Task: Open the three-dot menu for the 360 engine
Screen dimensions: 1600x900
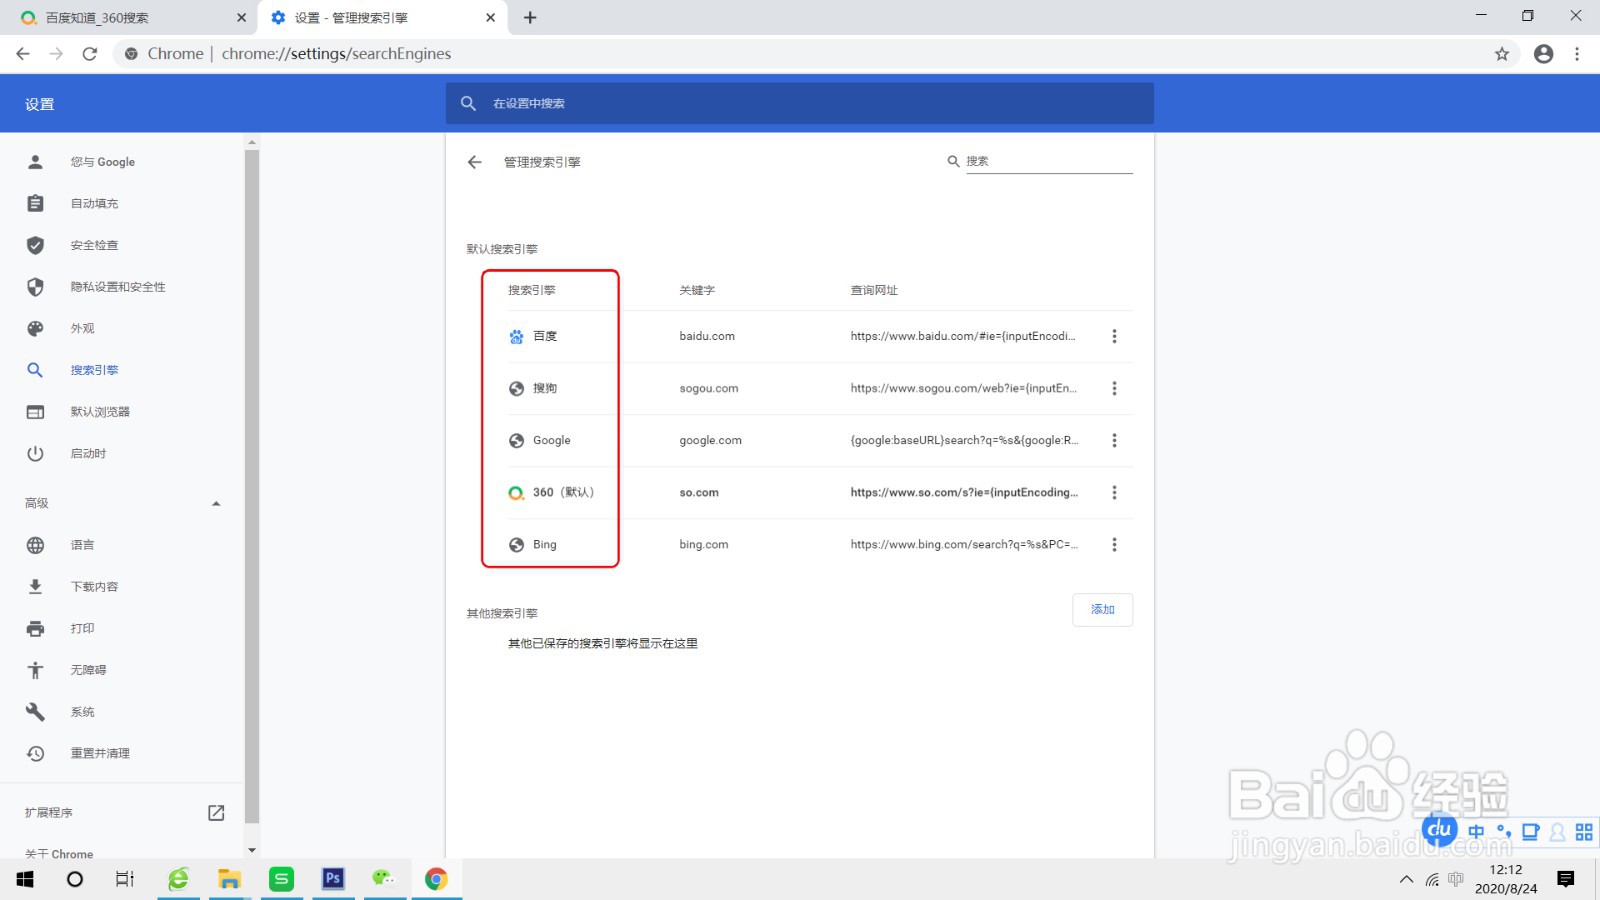Action: tap(1115, 492)
